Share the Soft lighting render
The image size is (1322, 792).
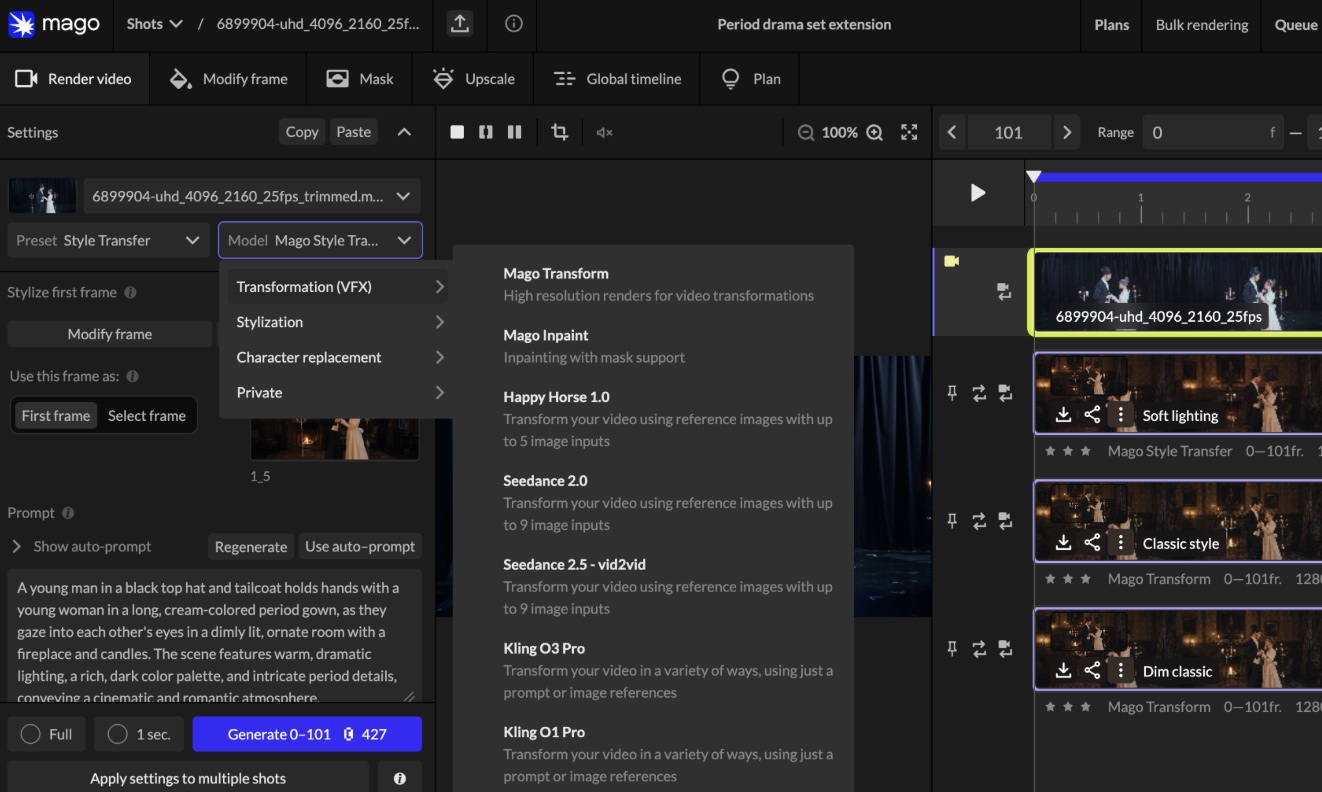[x=1092, y=415]
